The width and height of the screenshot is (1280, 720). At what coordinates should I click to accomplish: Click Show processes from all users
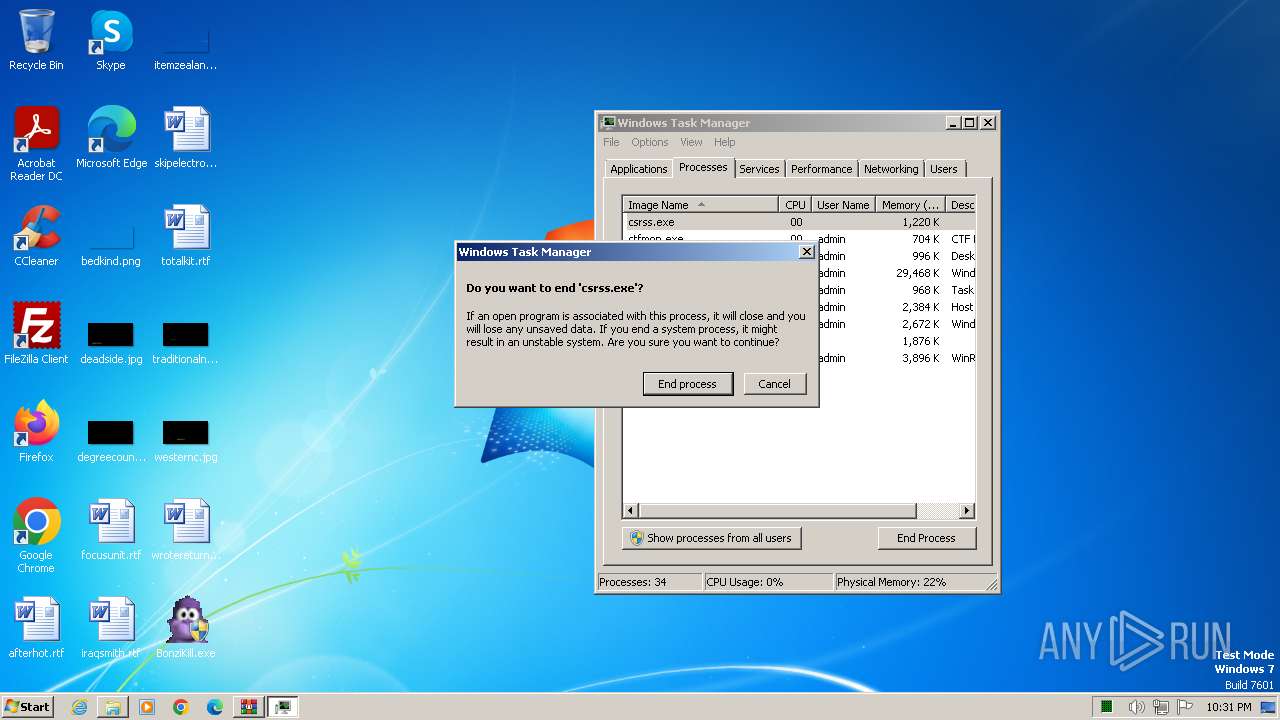coord(711,538)
